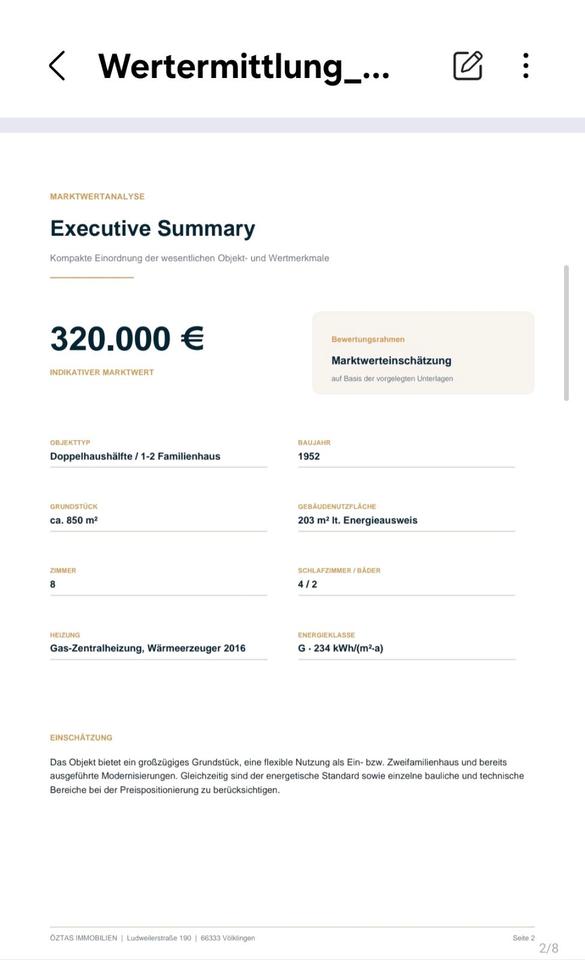Click the 320.000 € market value
585x960 pixels.
pos(127,339)
